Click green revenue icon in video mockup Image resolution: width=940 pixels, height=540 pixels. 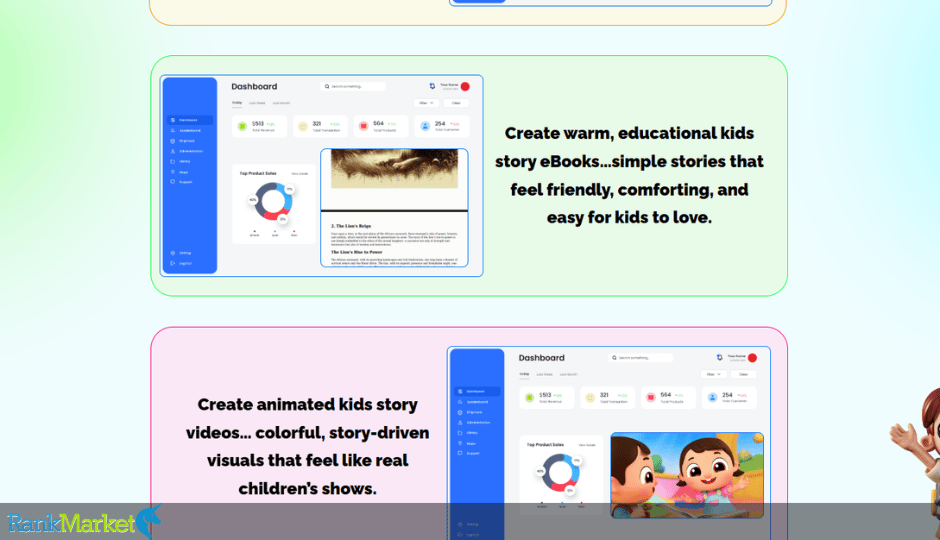pyautogui.click(x=529, y=397)
